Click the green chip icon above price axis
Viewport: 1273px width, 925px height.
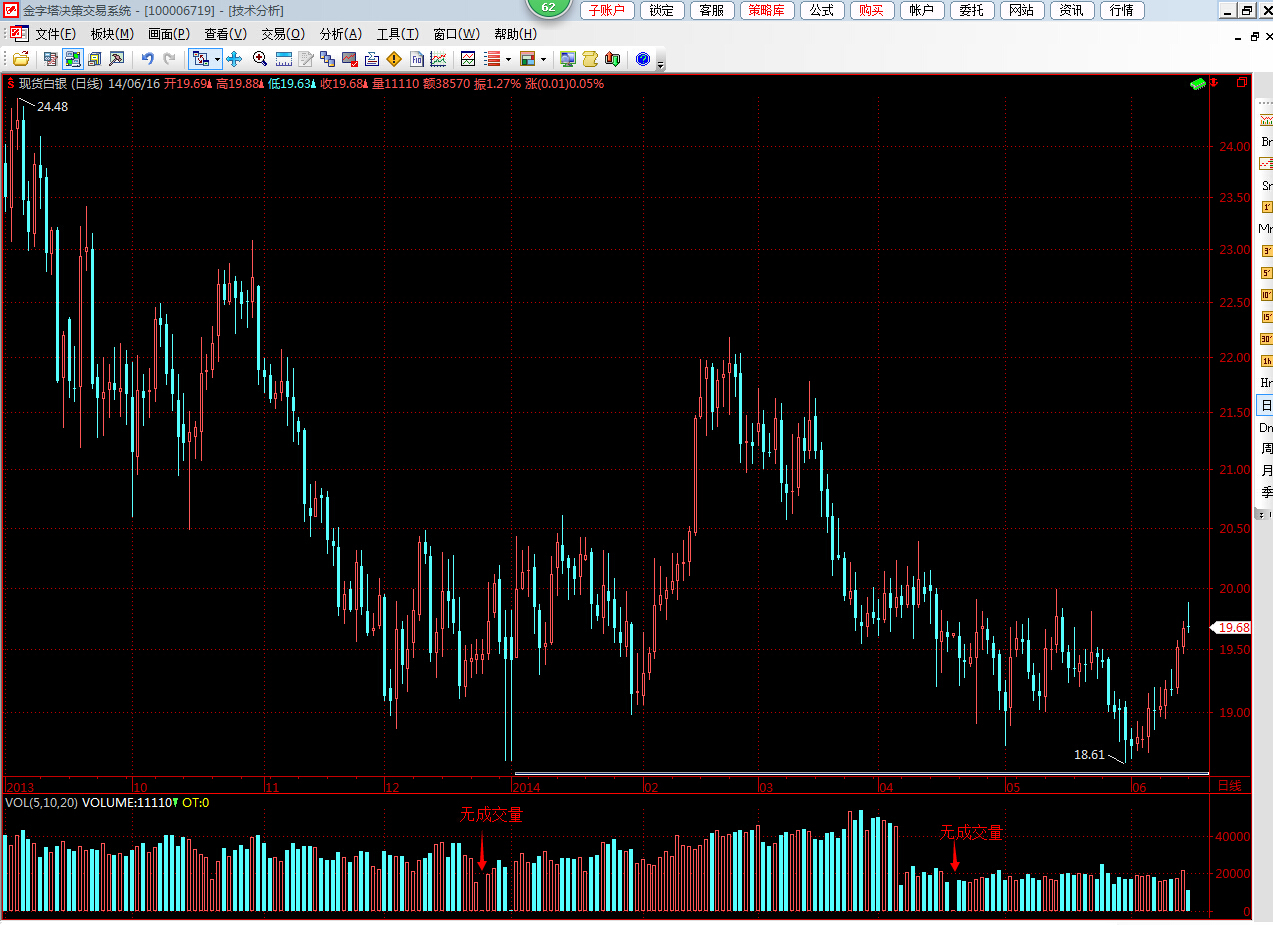point(1197,84)
